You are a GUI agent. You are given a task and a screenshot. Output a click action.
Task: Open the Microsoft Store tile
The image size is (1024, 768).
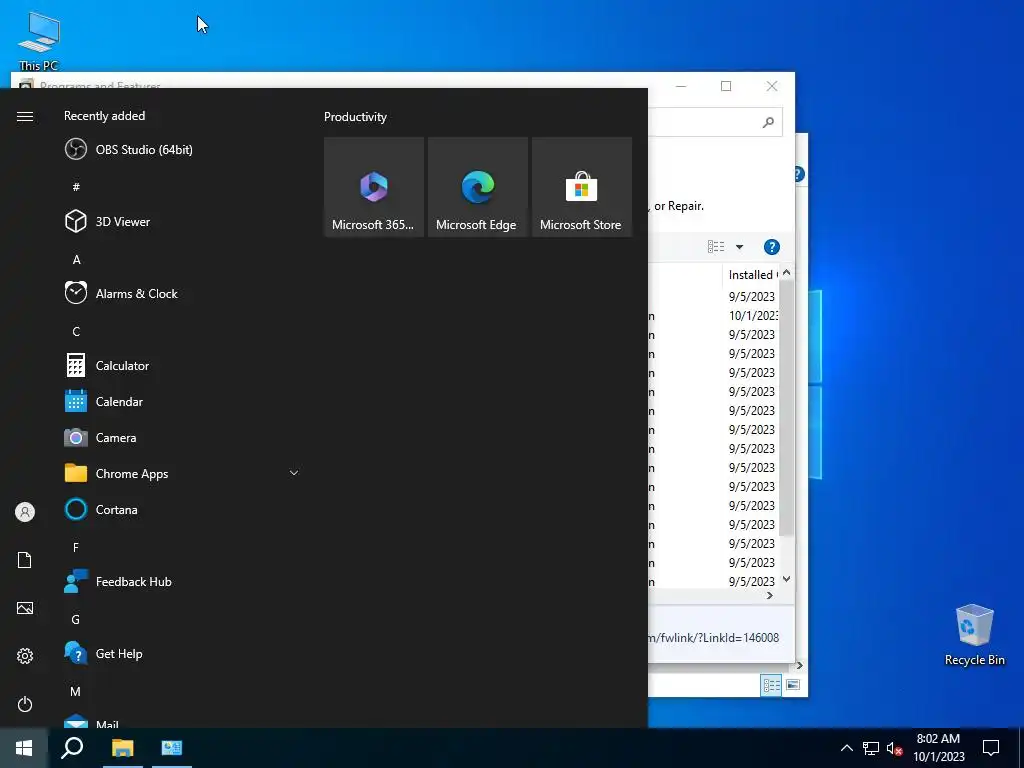tap(581, 187)
